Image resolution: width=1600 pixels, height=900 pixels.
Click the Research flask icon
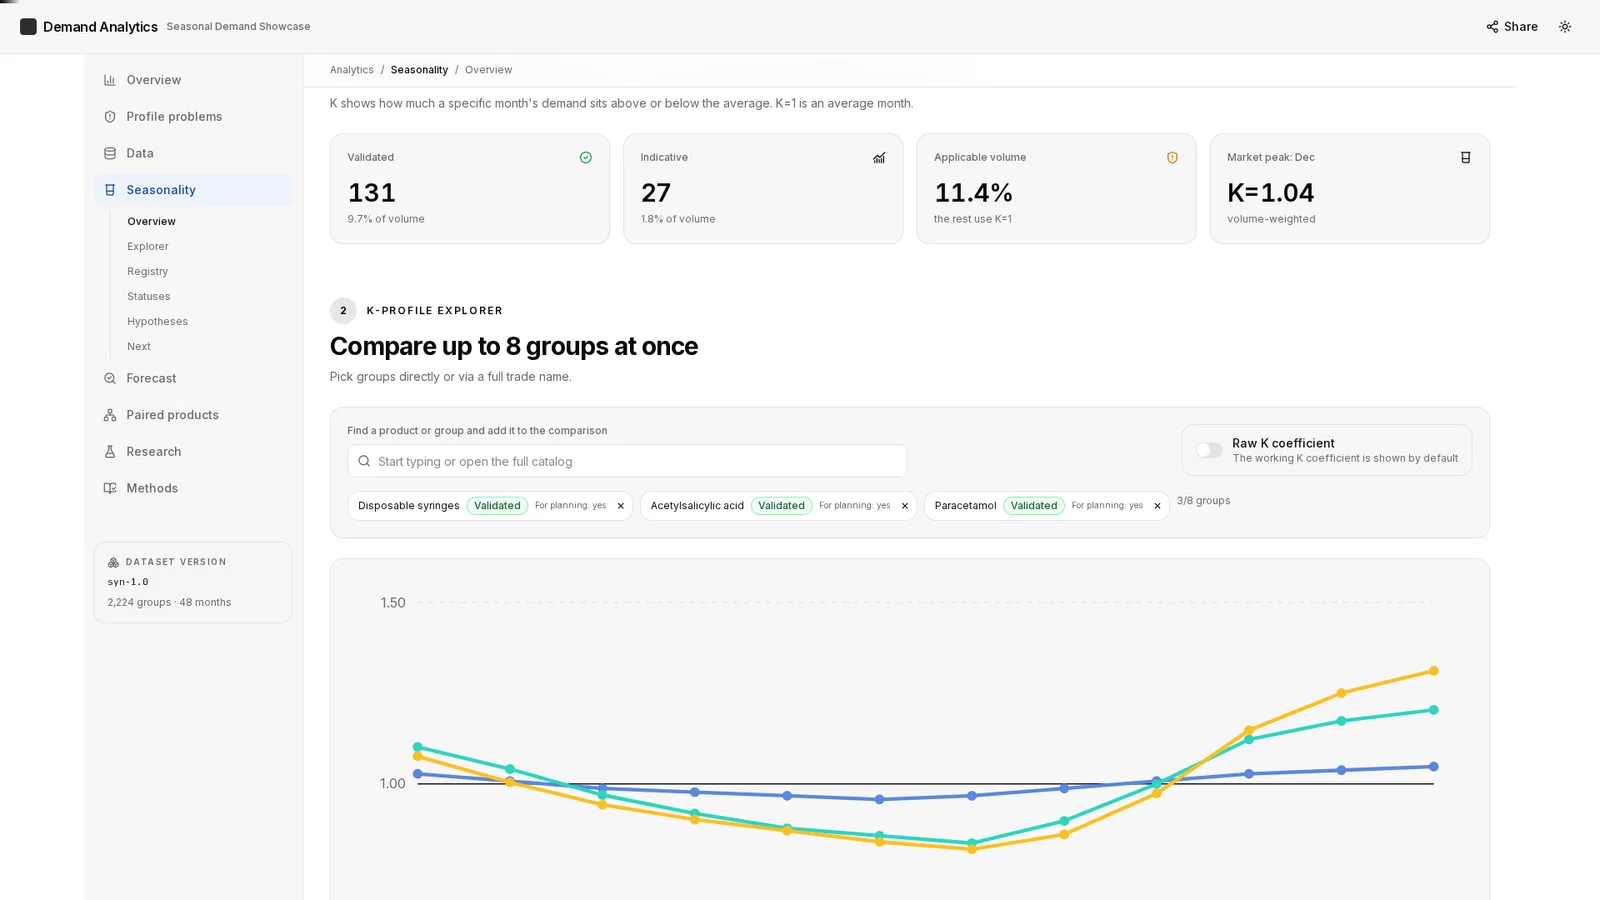tap(110, 452)
